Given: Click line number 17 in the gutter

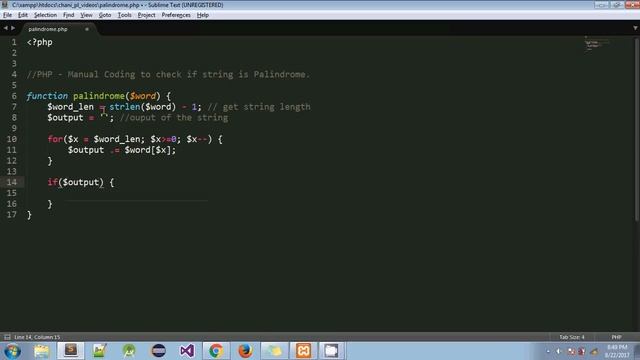Looking at the screenshot, I should 11,215.
